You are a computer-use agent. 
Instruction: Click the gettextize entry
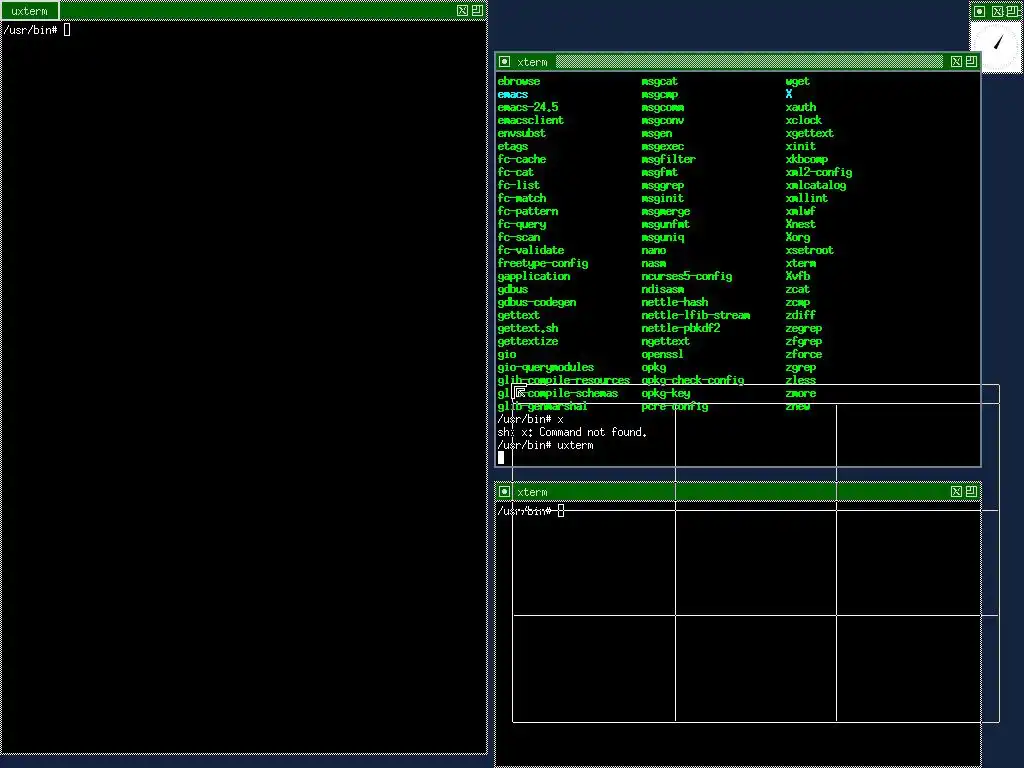(x=528, y=342)
